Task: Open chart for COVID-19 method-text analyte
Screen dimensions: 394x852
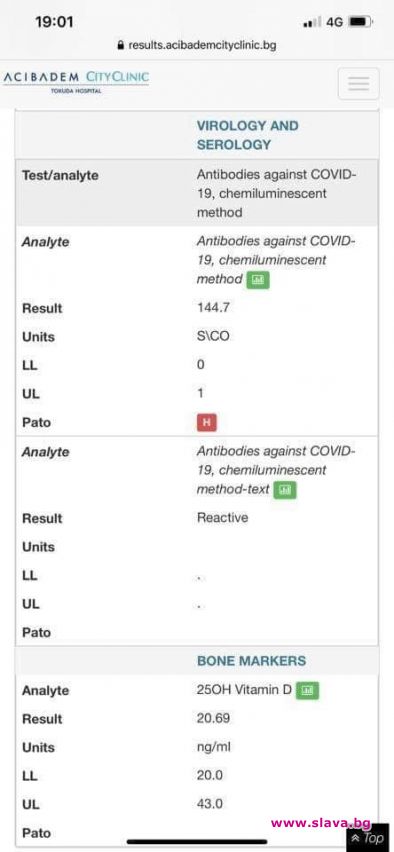Action: click(x=285, y=490)
